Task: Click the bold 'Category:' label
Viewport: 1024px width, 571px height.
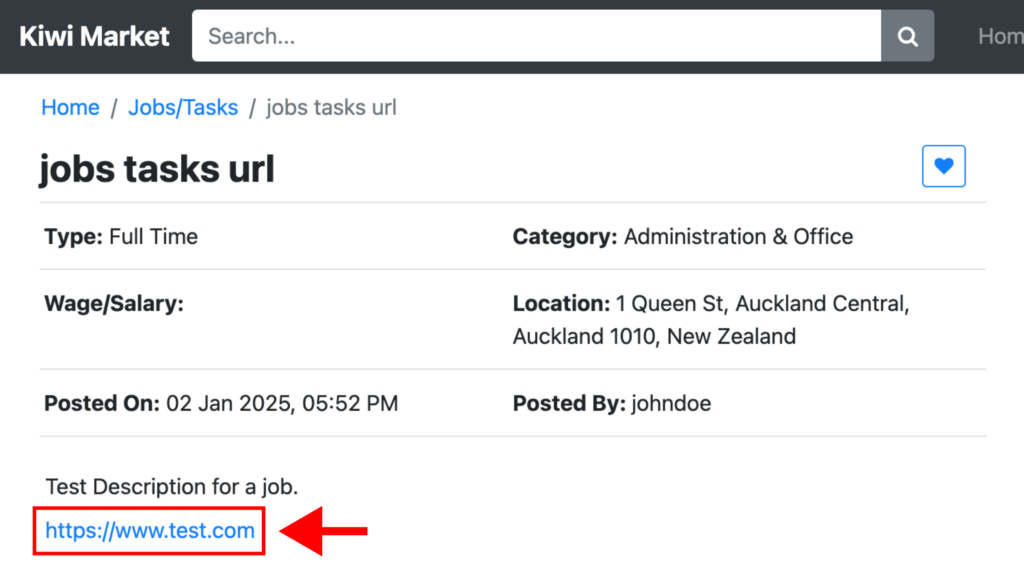Action: click(565, 237)
